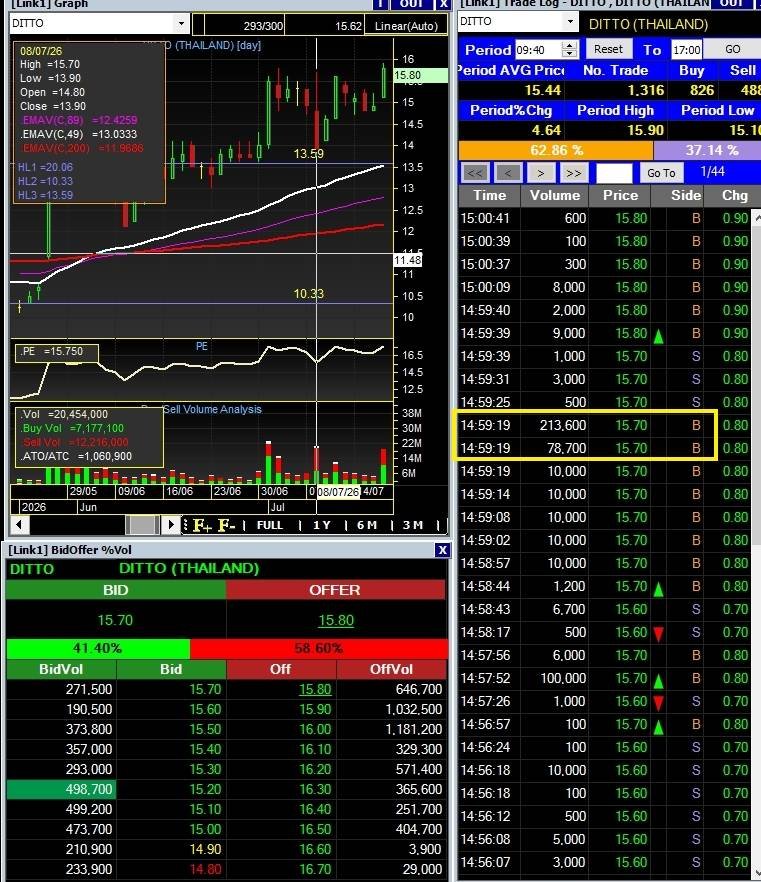761x882 pixels.
Task: Select the 3 M chart range
Action: (412, 525)
